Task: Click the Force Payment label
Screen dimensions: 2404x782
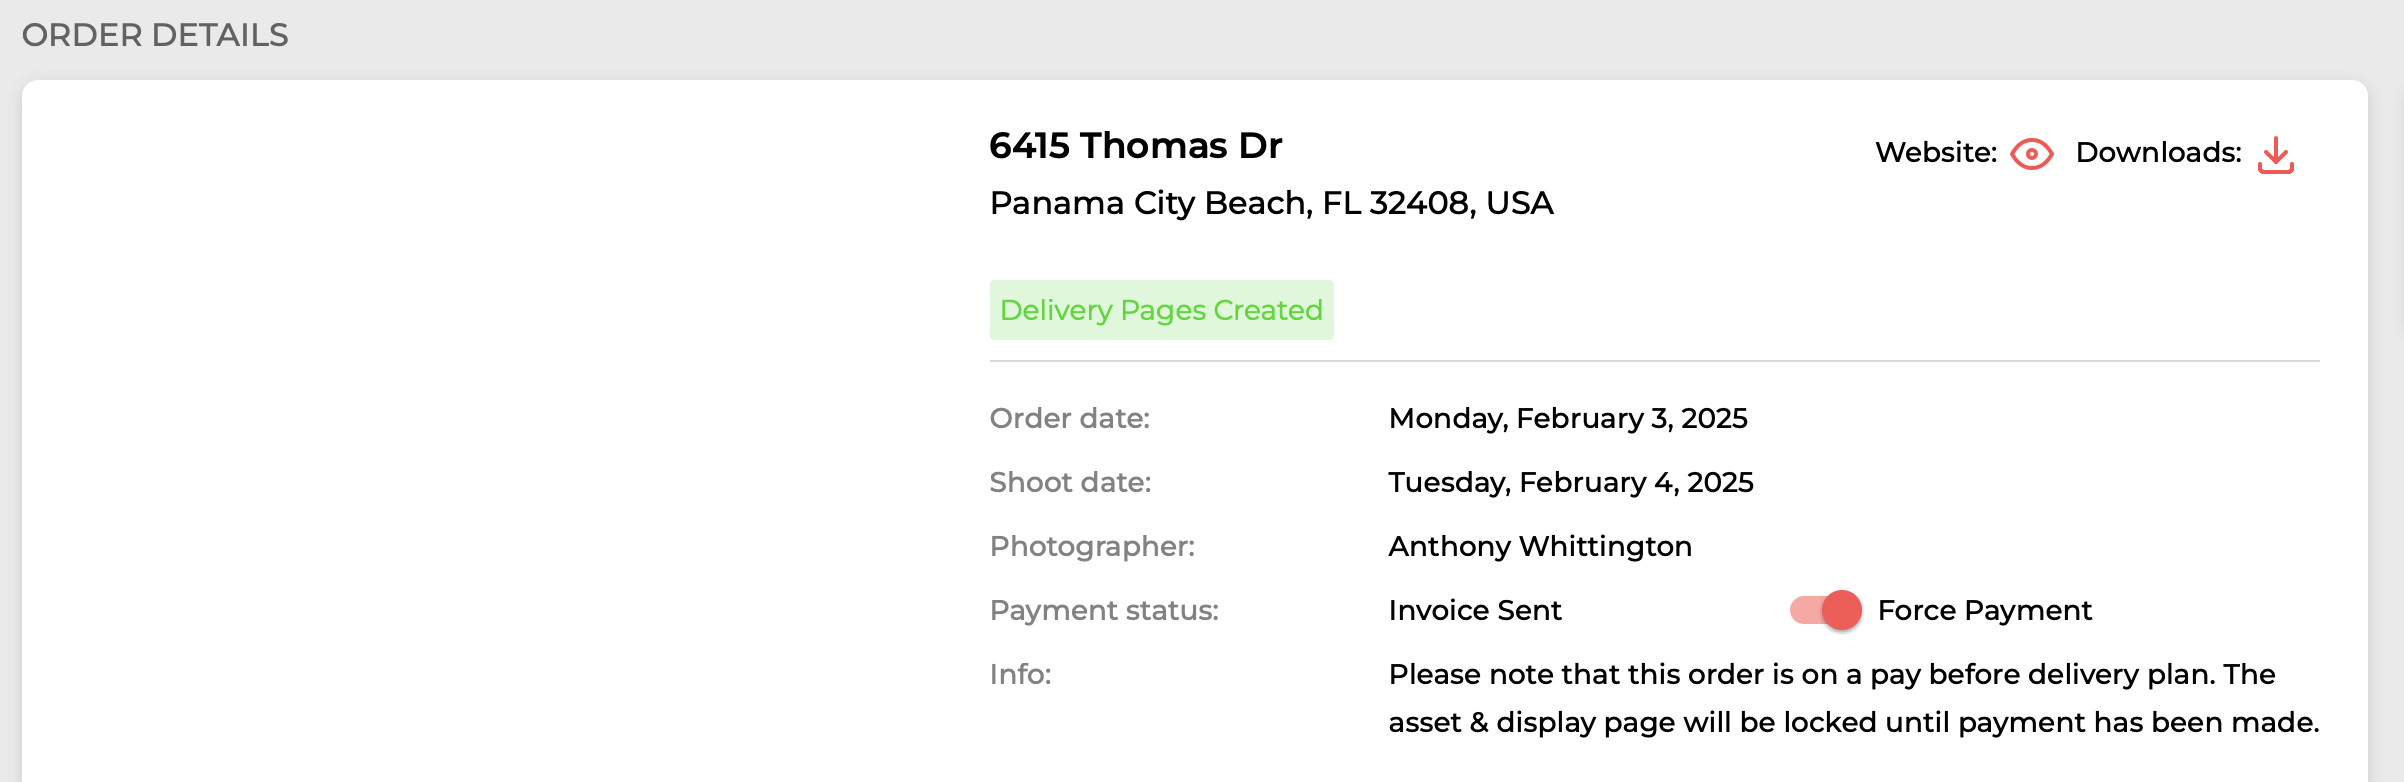Action: pyautogui.click(x=1984, y=610)
